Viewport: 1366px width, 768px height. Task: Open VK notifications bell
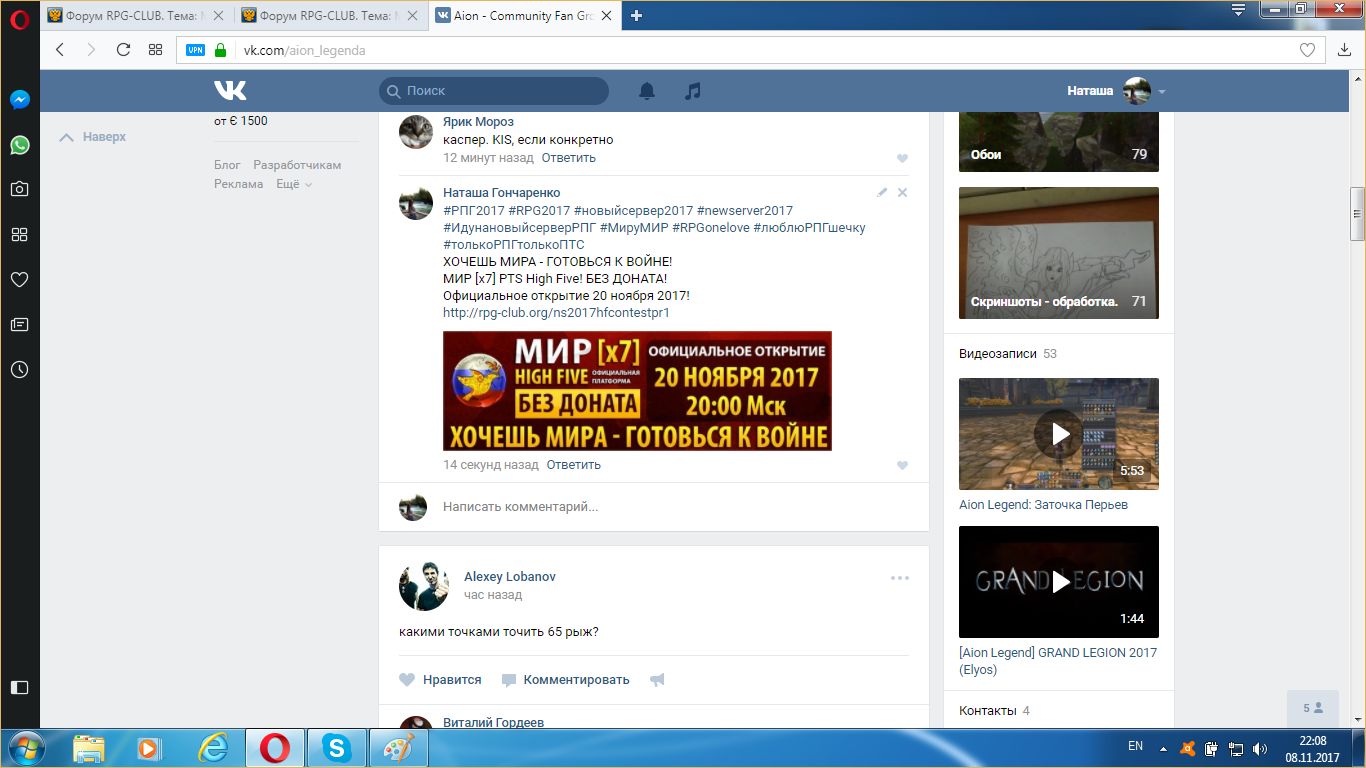click(647, 91)
